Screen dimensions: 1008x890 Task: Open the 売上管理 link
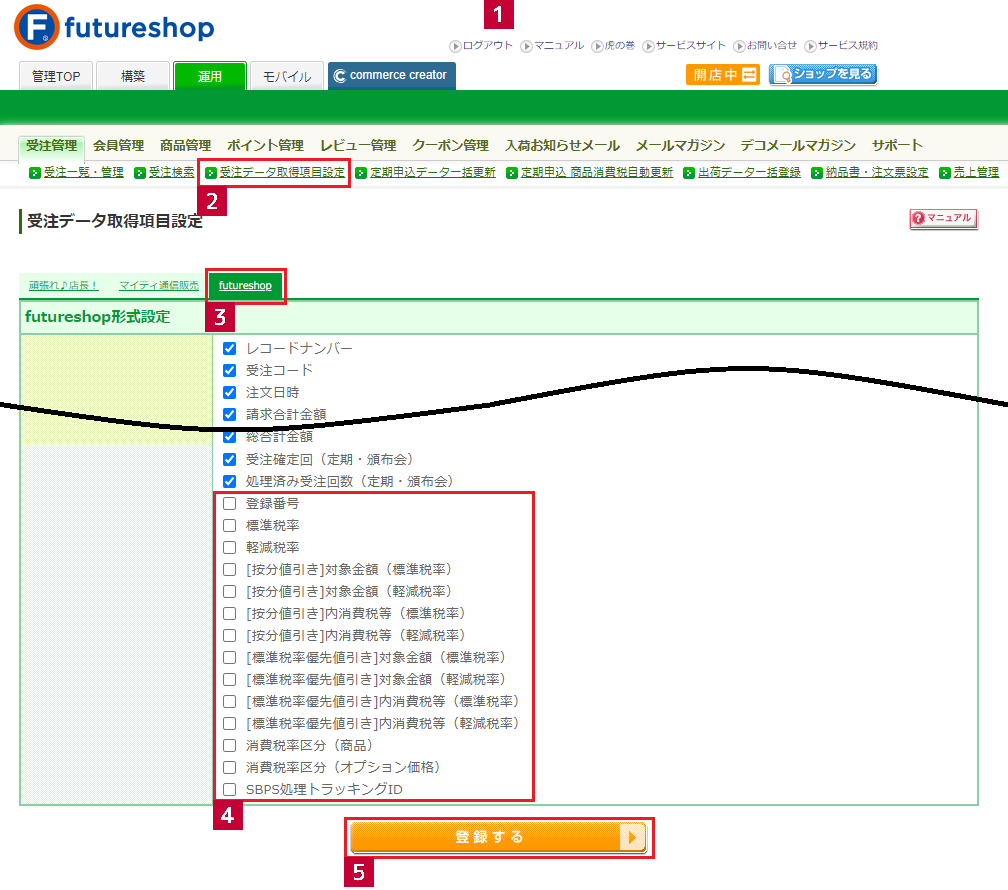pos(976,172)
